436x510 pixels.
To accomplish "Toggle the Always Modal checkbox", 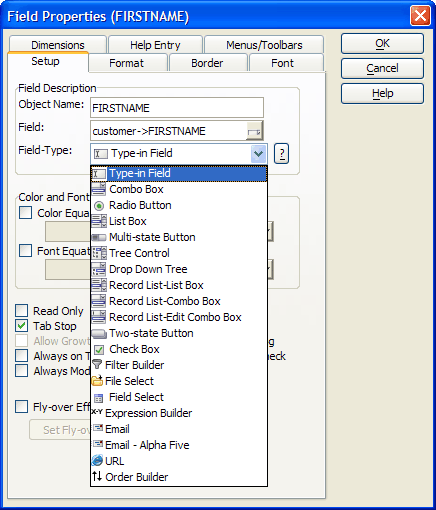I will tap(22, 371).
